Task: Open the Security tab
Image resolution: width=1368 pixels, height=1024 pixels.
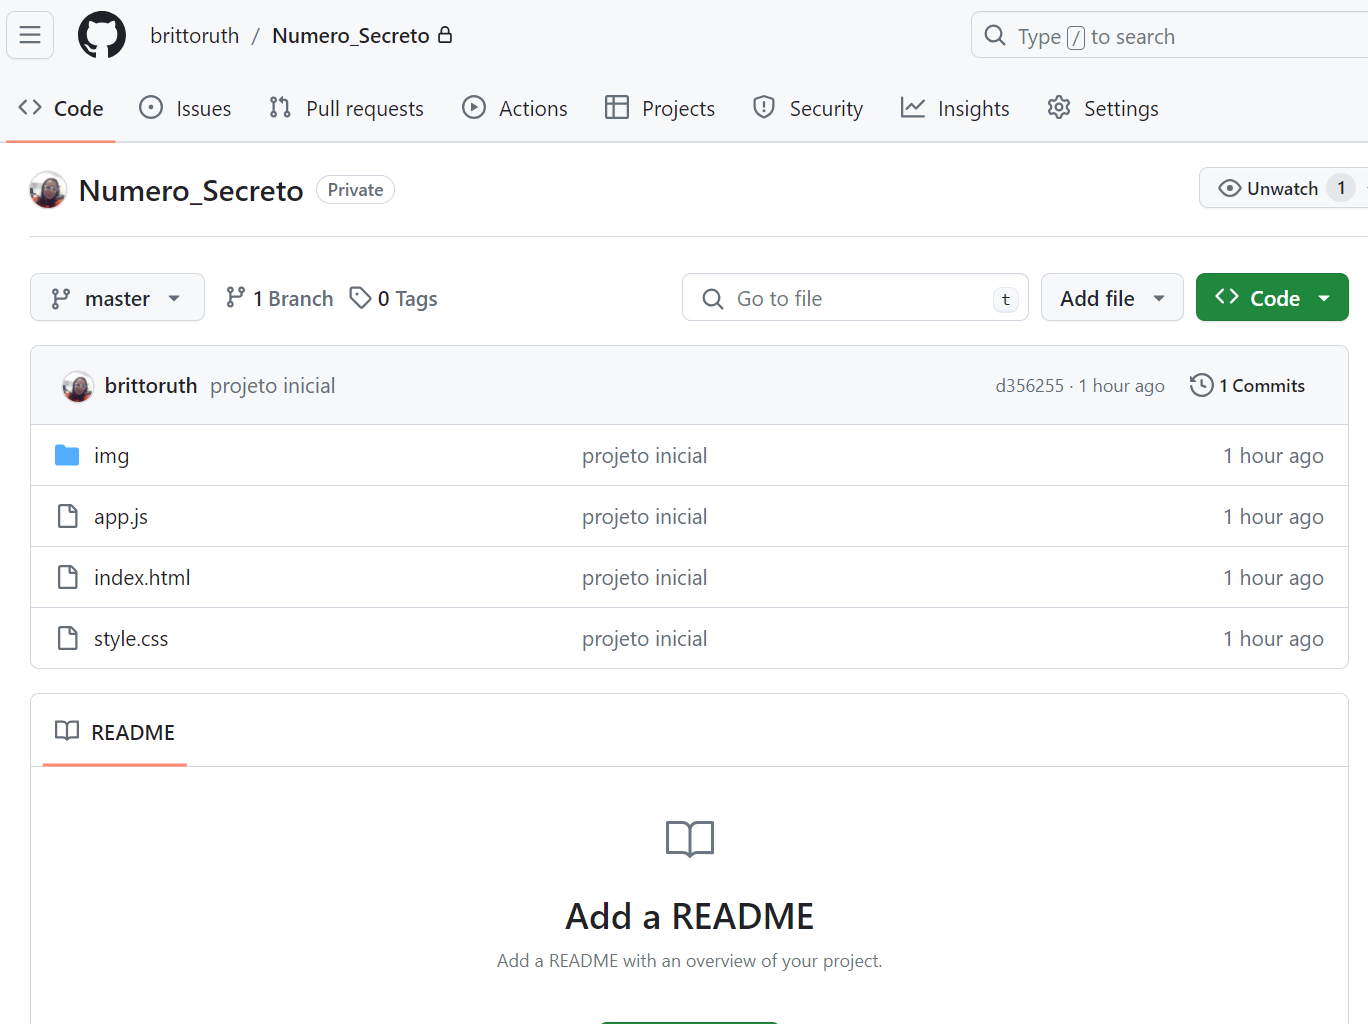Action: (808, 108)
